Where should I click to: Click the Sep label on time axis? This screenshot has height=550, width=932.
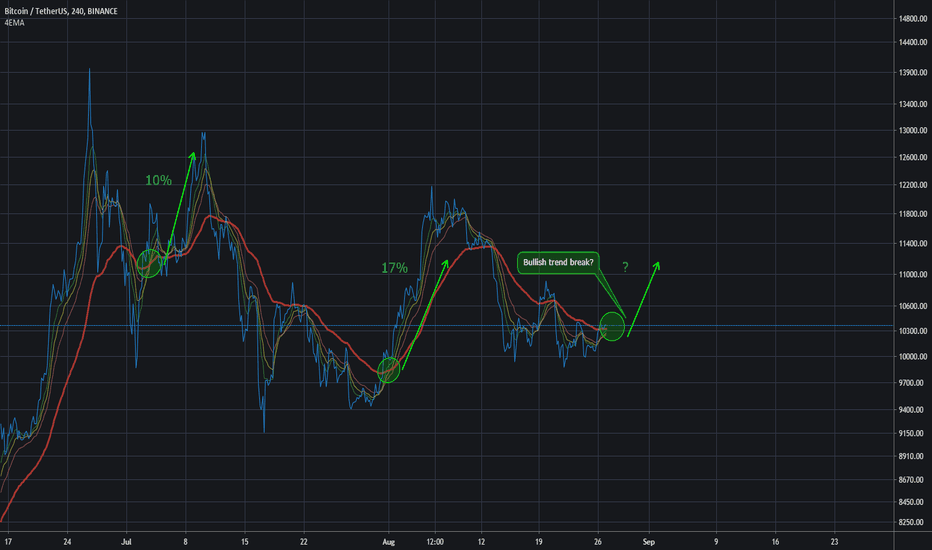pos(648,542)
